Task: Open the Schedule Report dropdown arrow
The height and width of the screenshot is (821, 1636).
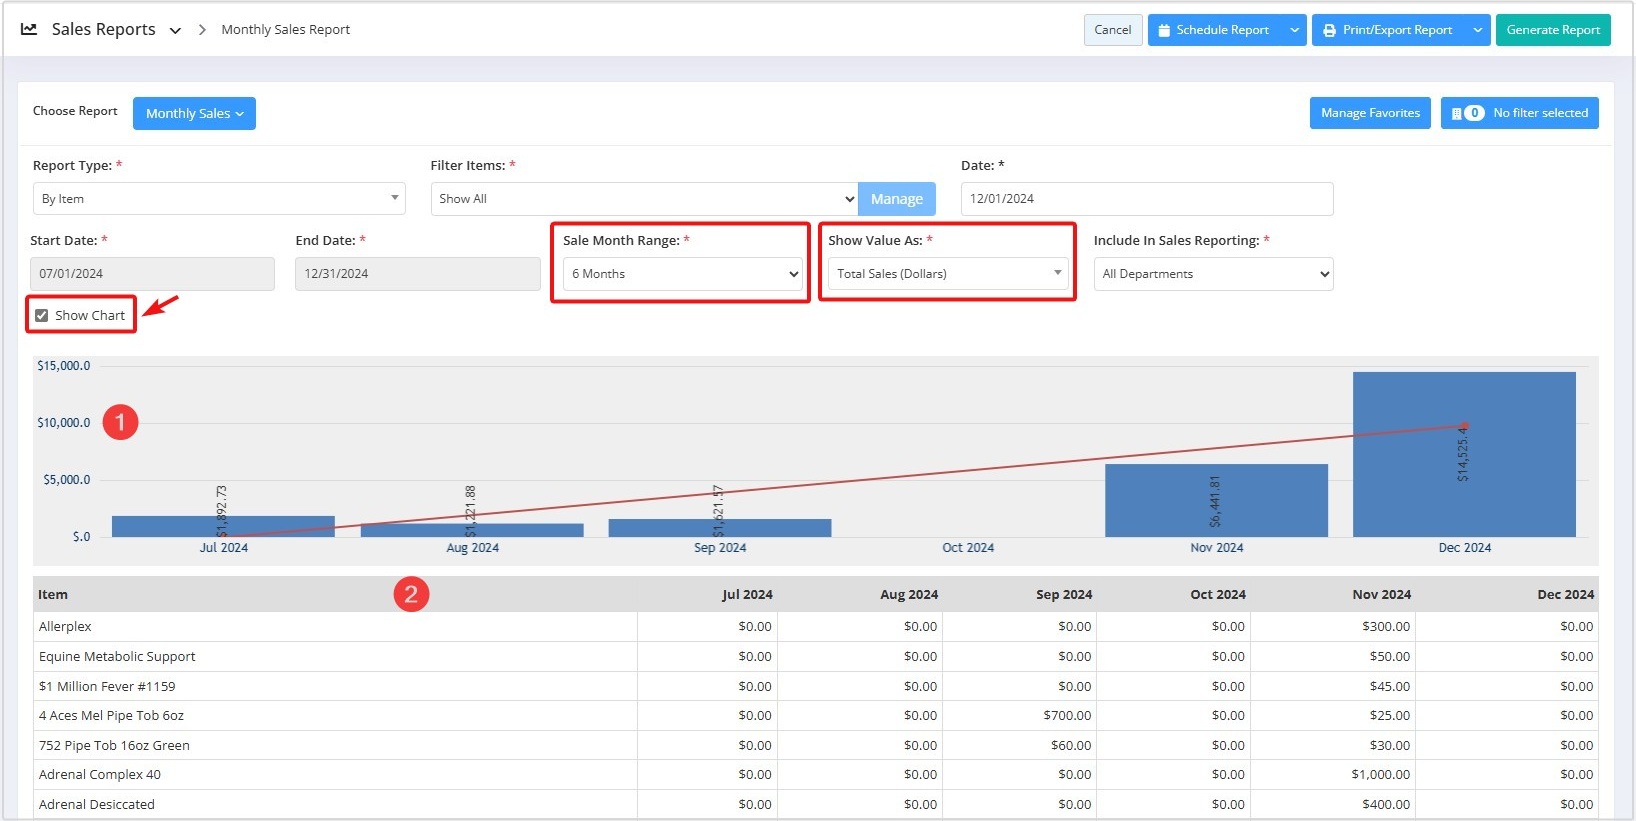Action: [1295, 30]
